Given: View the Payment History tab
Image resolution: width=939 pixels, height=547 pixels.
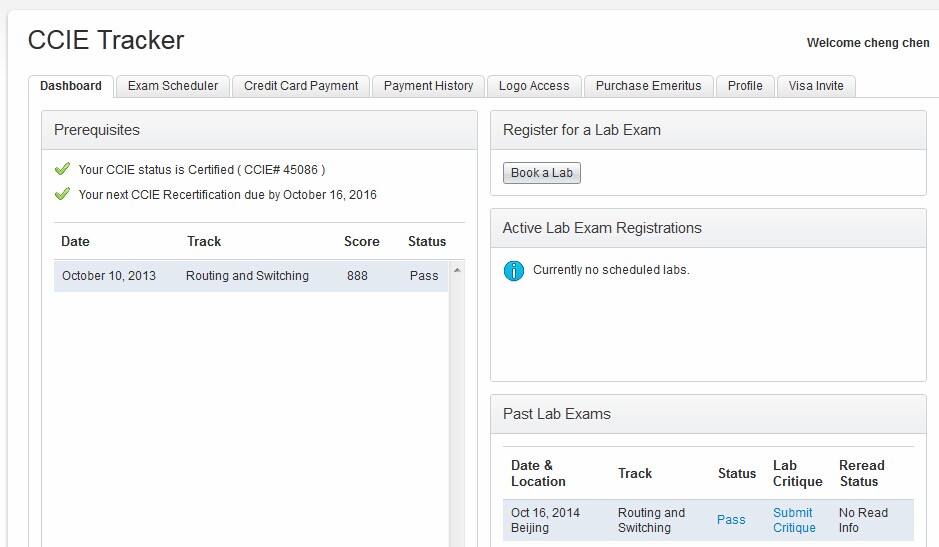Looking at the screenshot, I should 428,86.
